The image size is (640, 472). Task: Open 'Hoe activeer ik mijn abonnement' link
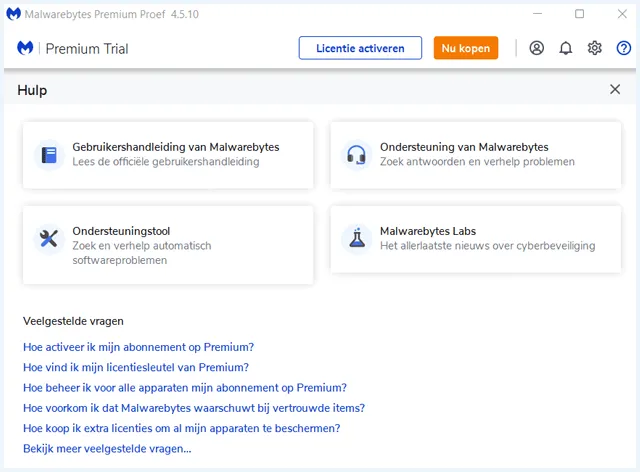click(138, 347)
